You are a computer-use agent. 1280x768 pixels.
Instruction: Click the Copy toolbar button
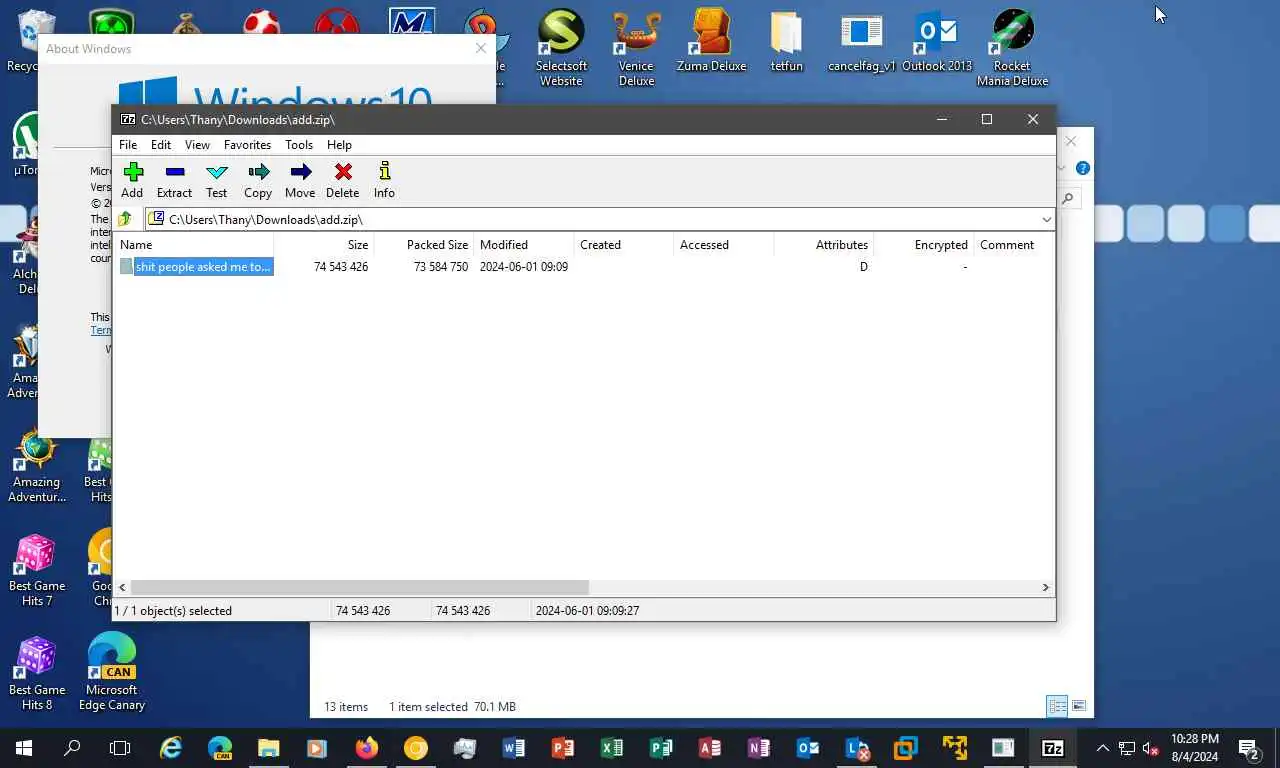coord(258,181)
